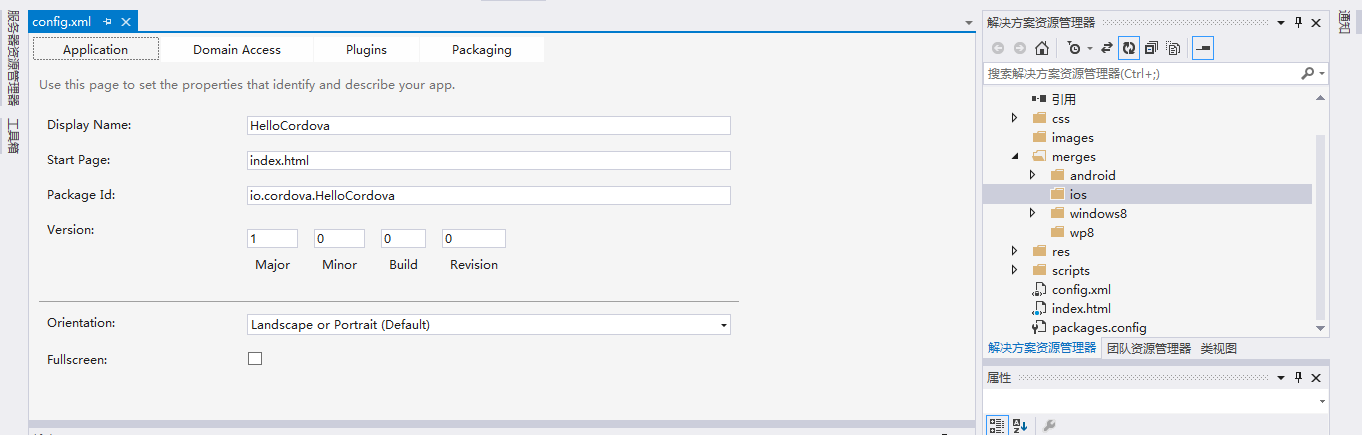Click the Home icon in Solution Explorer toolbar
This screenshot has width=1362, height=435.
pyautogui.click(x=1042, y=47)
